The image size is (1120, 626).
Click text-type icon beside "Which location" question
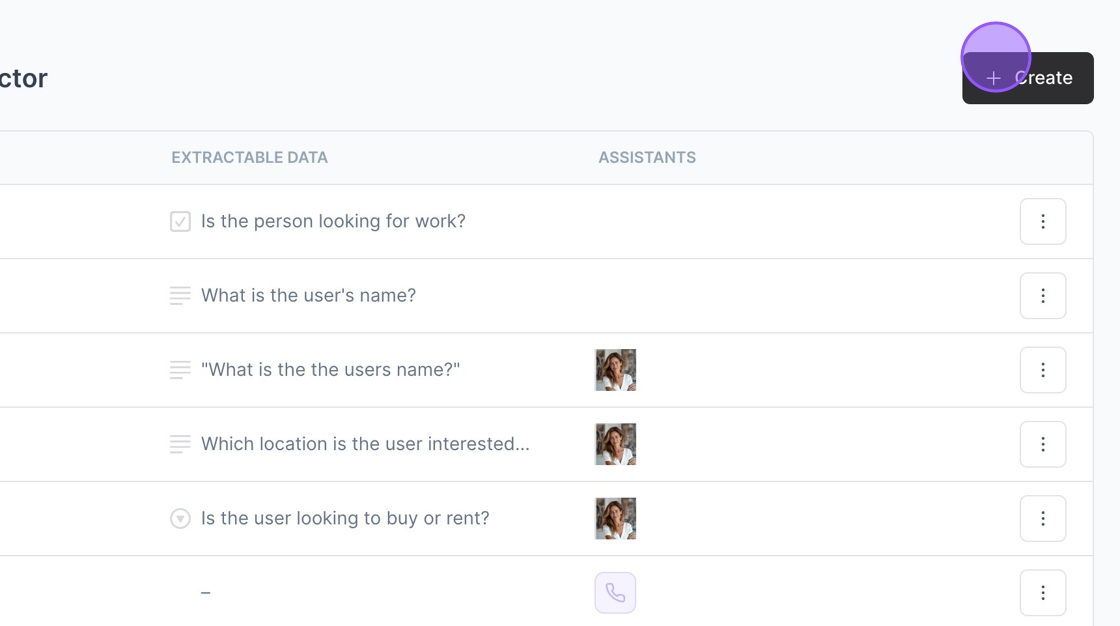click(x=180, y=444)
